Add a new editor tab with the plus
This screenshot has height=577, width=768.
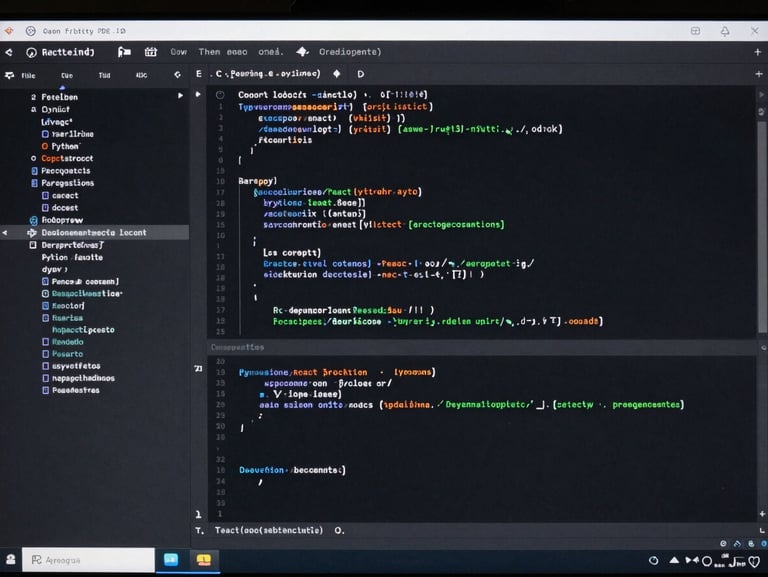pyautogui.click(x=759, y=74)
